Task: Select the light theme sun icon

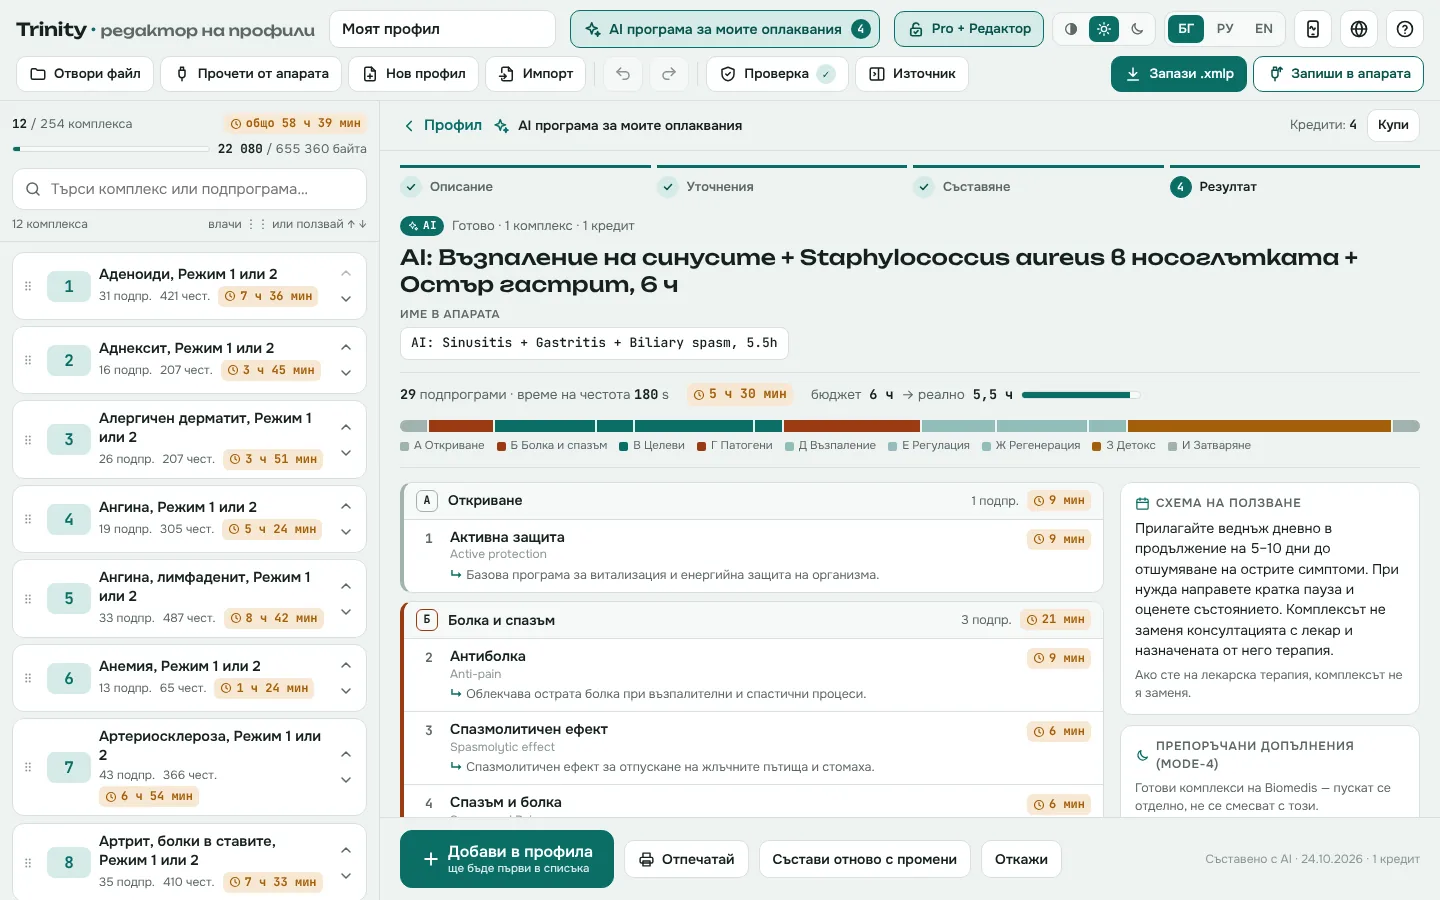Action: (1104, 29)
